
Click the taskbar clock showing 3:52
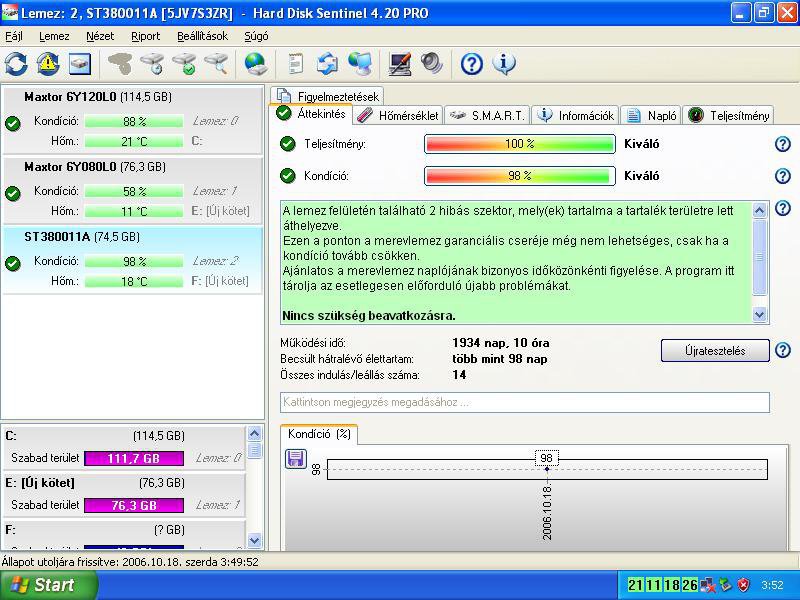tap(772, 585)
